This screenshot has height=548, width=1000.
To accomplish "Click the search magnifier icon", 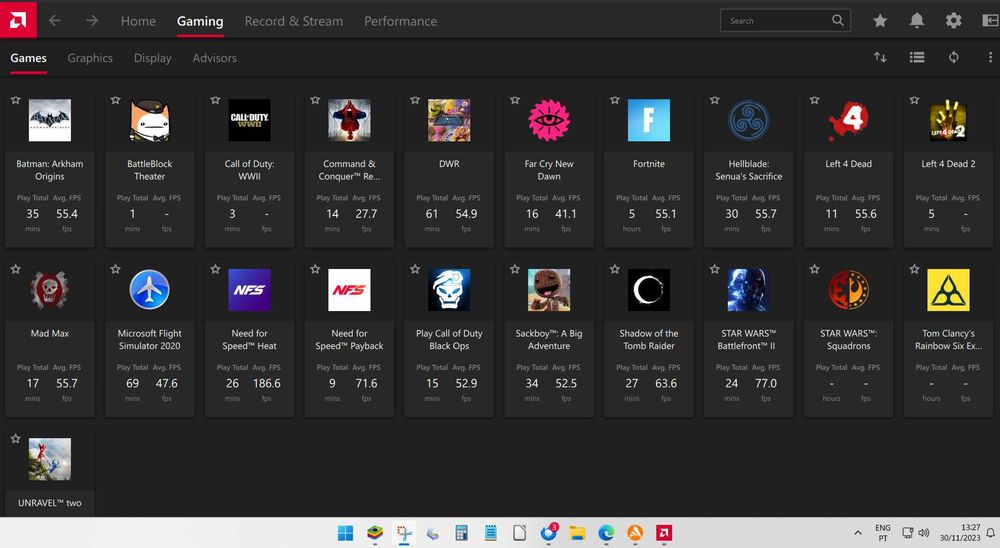I will click(x=838, y=20).
